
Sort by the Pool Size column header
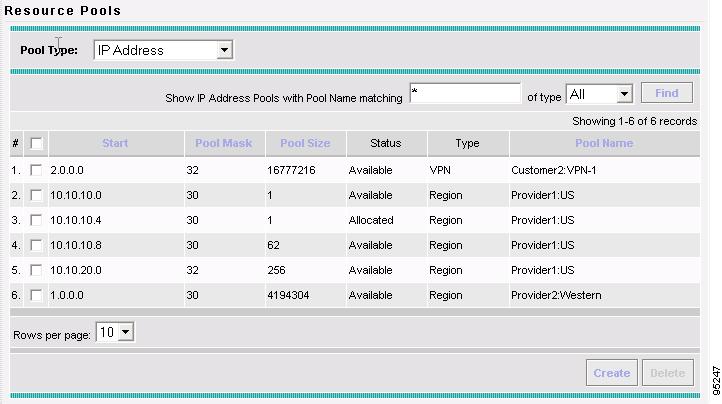point(305,143)
